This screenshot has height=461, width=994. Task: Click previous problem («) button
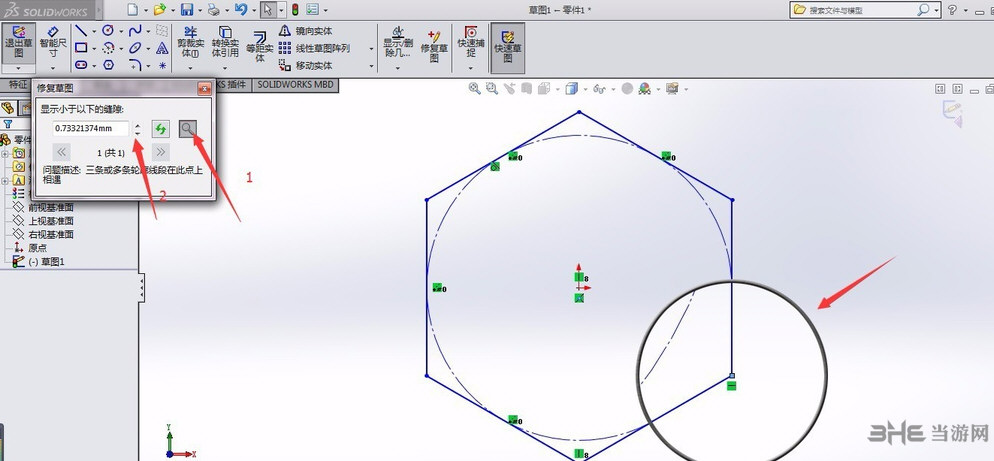pos(61,152)
